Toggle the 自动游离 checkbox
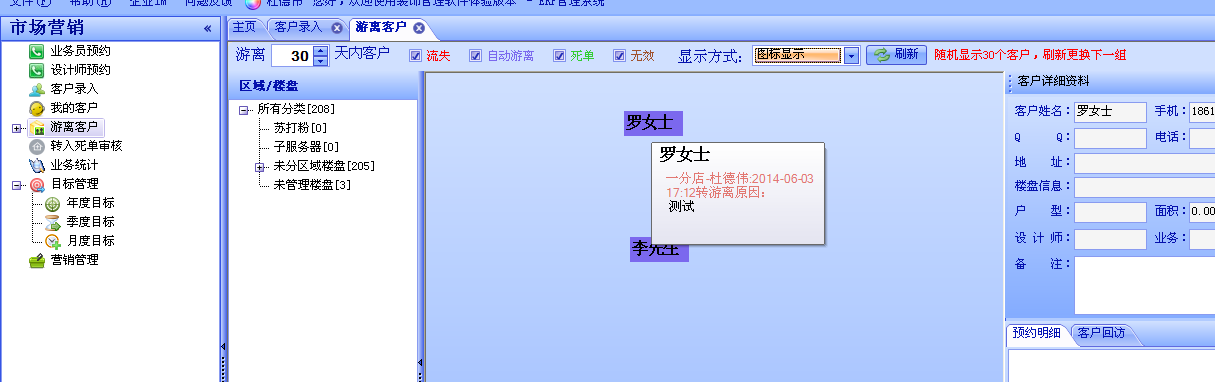1215x382 pixels. [x=476, y=56]
